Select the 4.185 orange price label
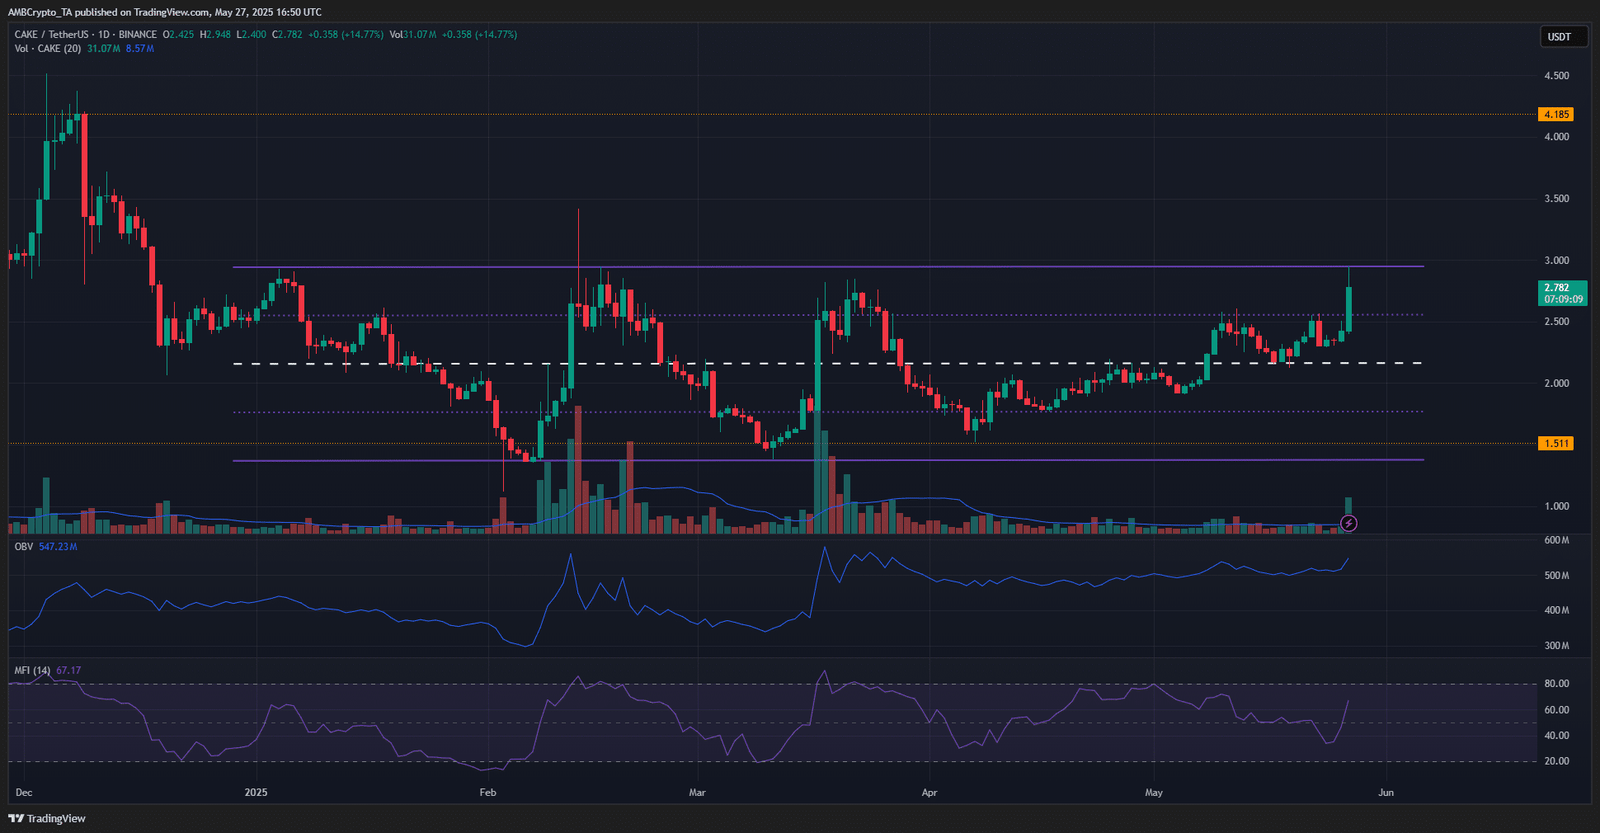1600x833 pixels. (x=1555, y=114)
